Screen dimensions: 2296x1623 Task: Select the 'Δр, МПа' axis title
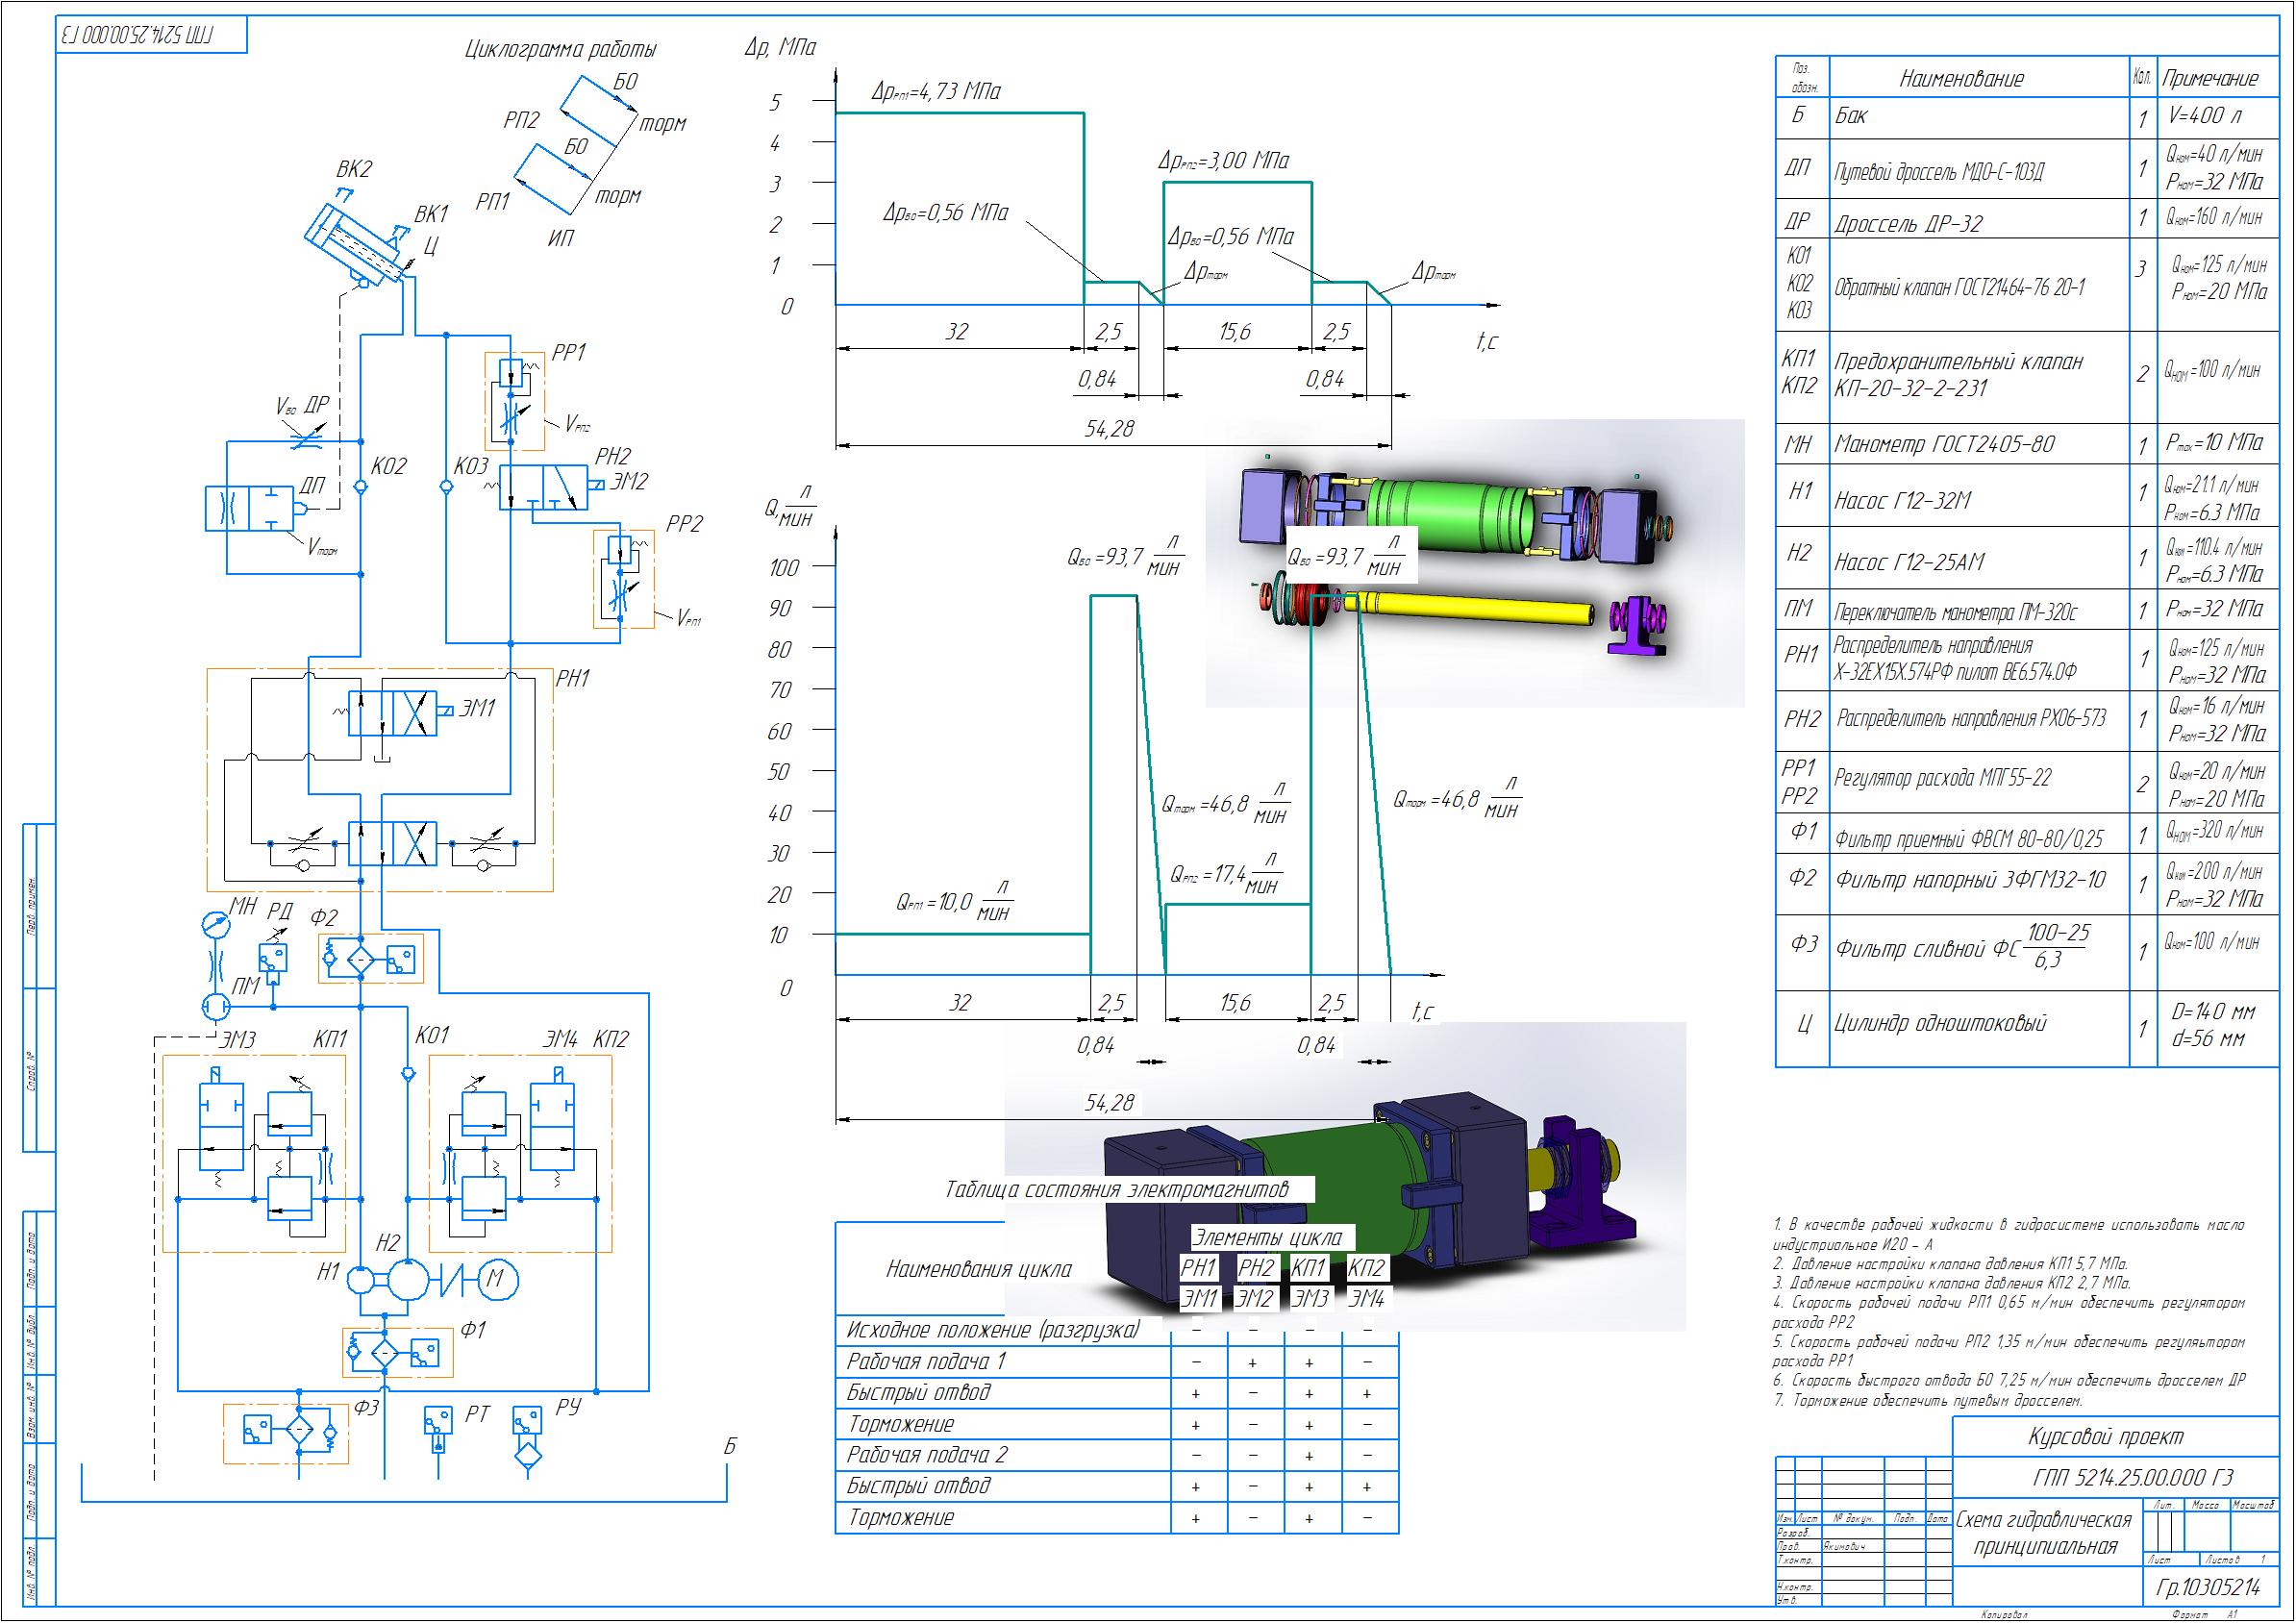(780, 47)
